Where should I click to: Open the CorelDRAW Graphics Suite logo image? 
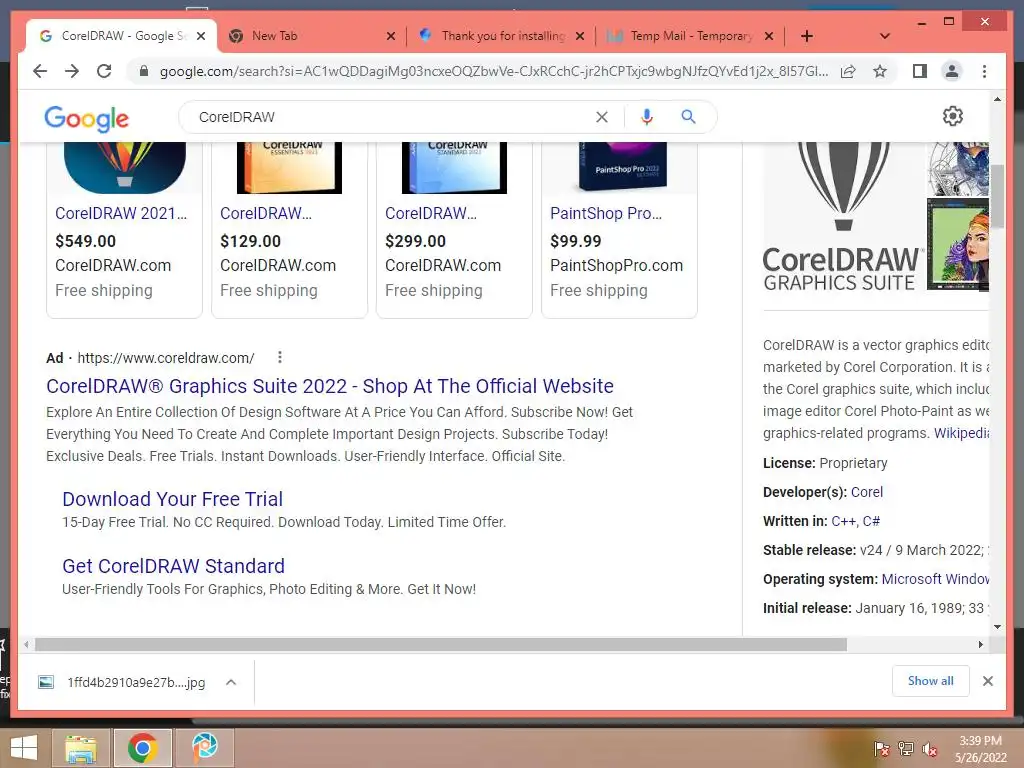(x=842, y=217)
